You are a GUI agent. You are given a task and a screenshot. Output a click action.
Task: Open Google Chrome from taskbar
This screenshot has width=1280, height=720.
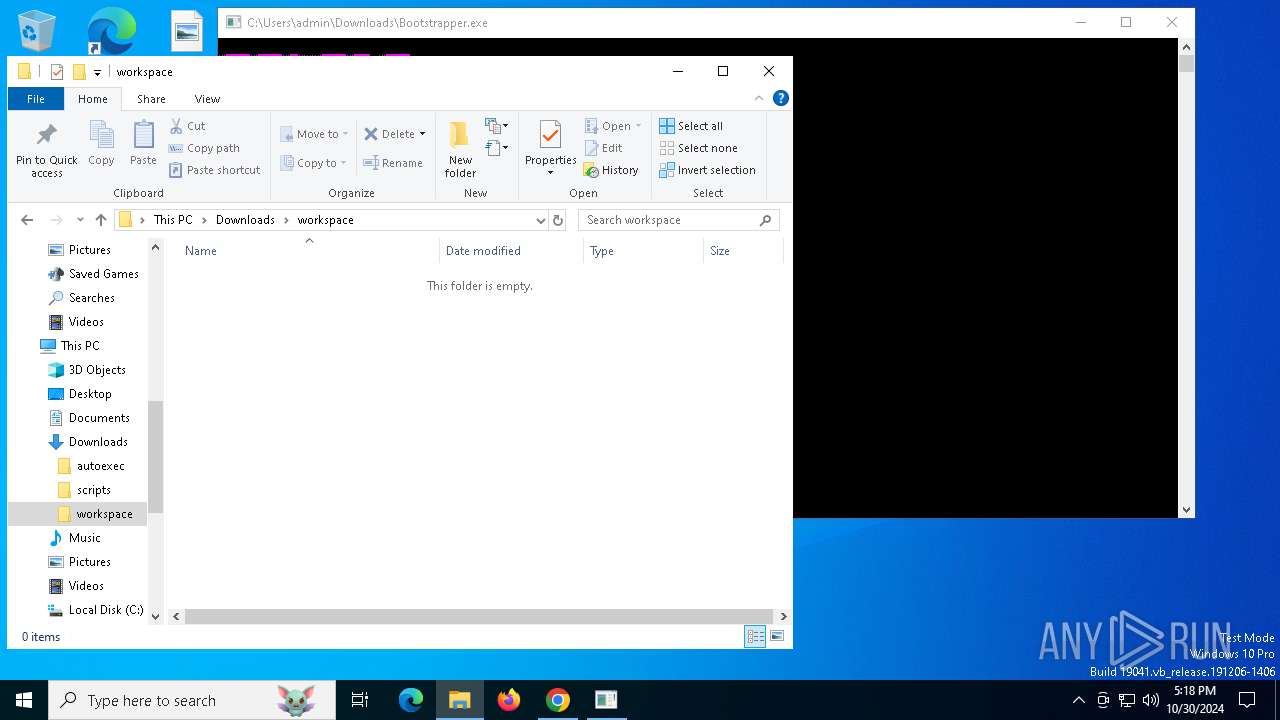tap(558, 700)
